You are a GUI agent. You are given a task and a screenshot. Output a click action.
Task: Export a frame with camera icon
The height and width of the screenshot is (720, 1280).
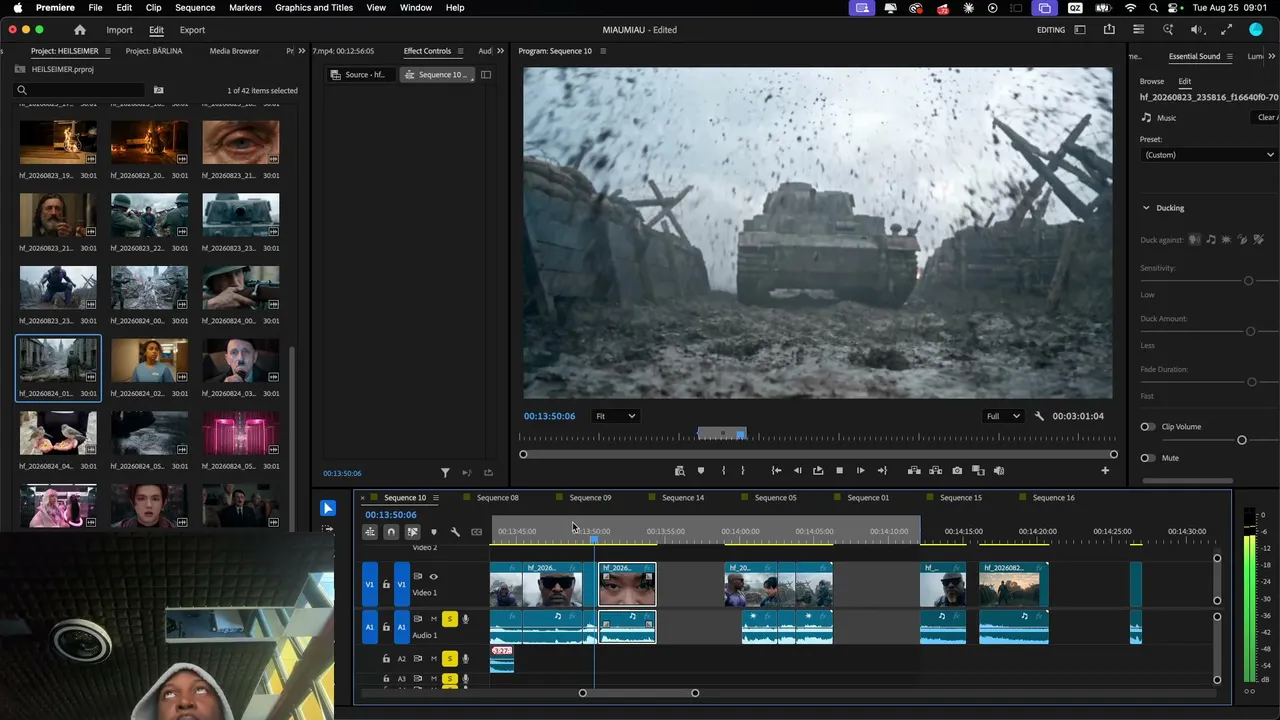coord(957,471)
